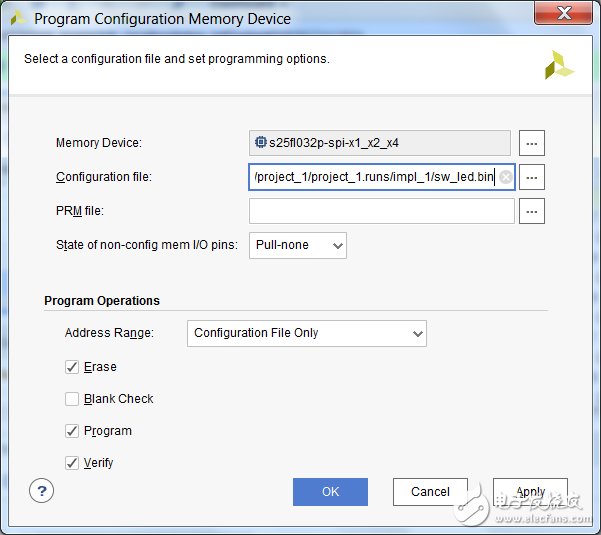Expand the Address Range dropdown
Viewport: 601px width, 535px height.
(306, 333)
